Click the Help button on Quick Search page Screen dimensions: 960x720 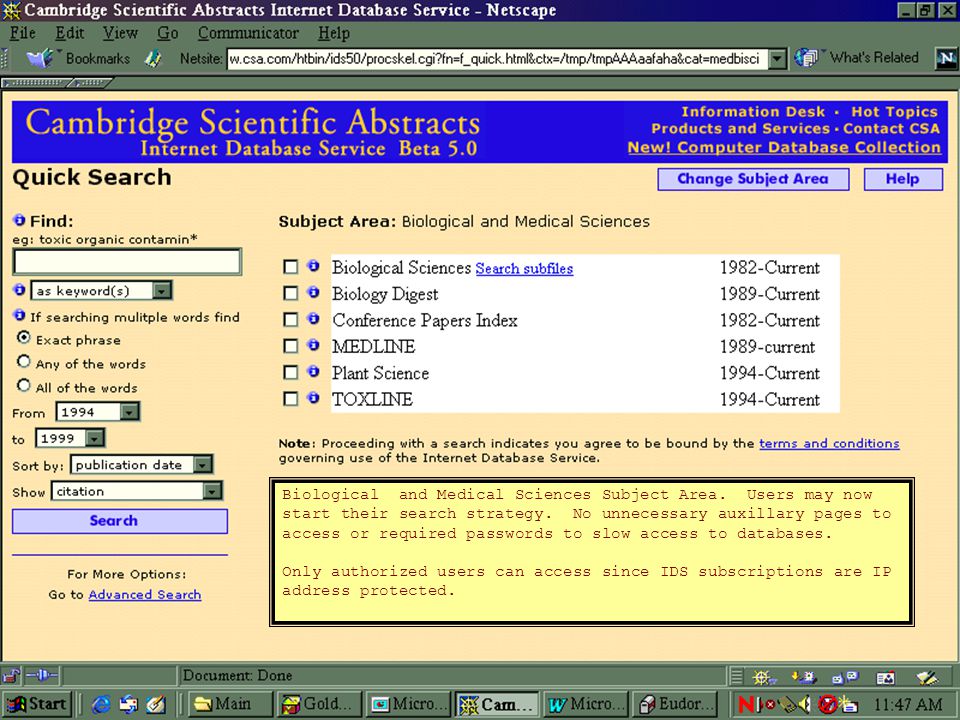903,179
